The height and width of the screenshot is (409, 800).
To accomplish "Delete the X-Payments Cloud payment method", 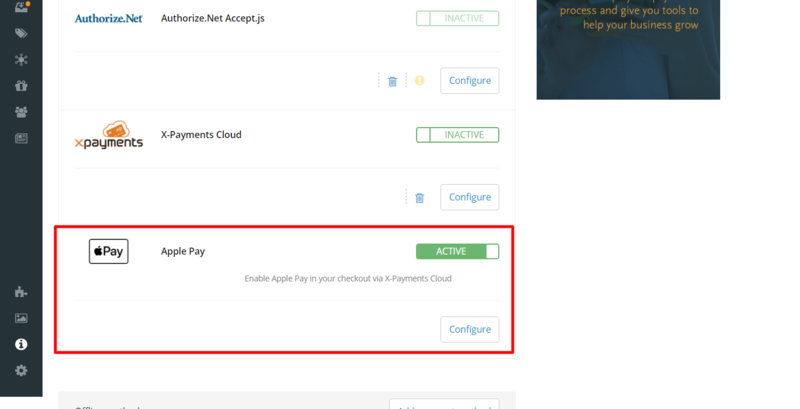I will [x=419, y=198].
